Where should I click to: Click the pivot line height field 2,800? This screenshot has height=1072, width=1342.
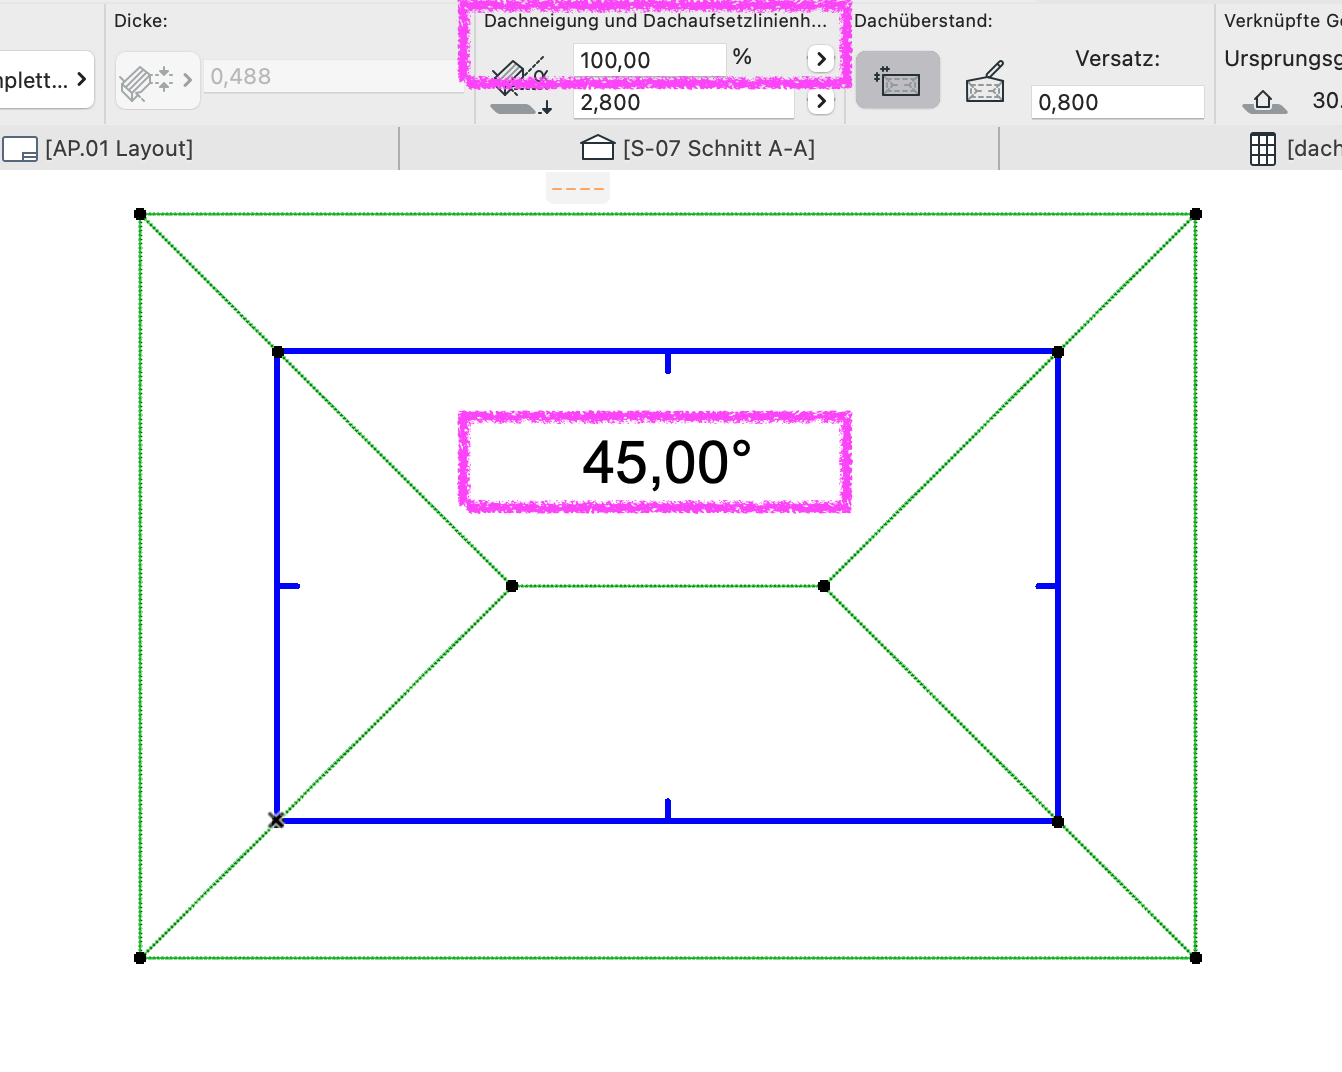point(684,102)
